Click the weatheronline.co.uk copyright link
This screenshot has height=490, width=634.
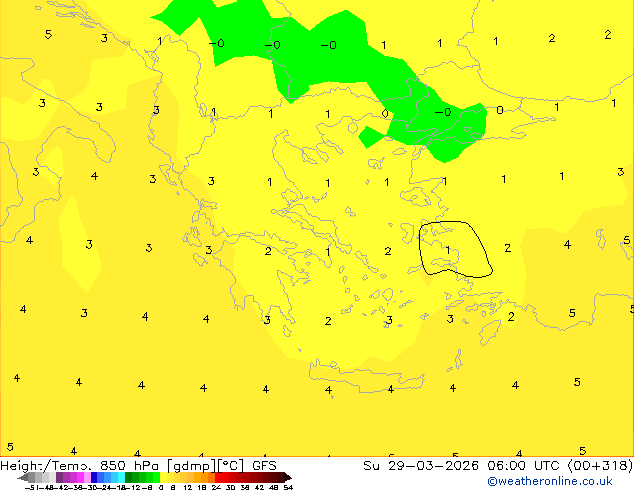click(x=550, y=482)
